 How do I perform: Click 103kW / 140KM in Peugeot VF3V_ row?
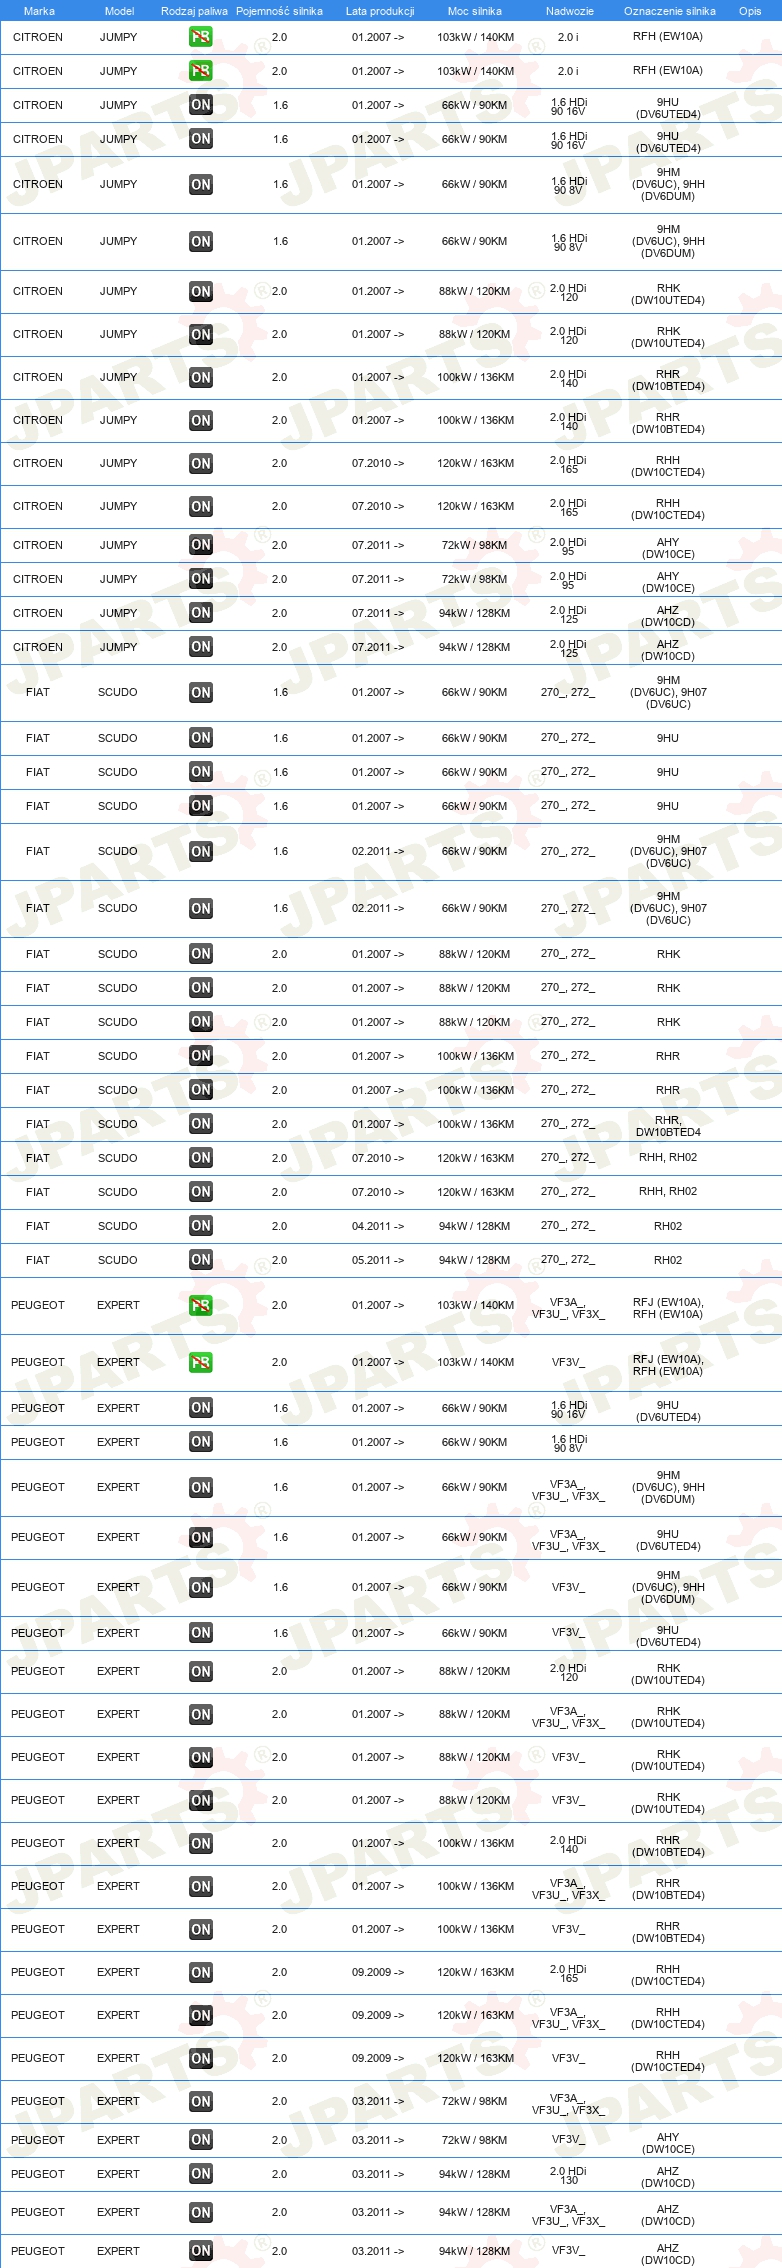[475, 1362]
